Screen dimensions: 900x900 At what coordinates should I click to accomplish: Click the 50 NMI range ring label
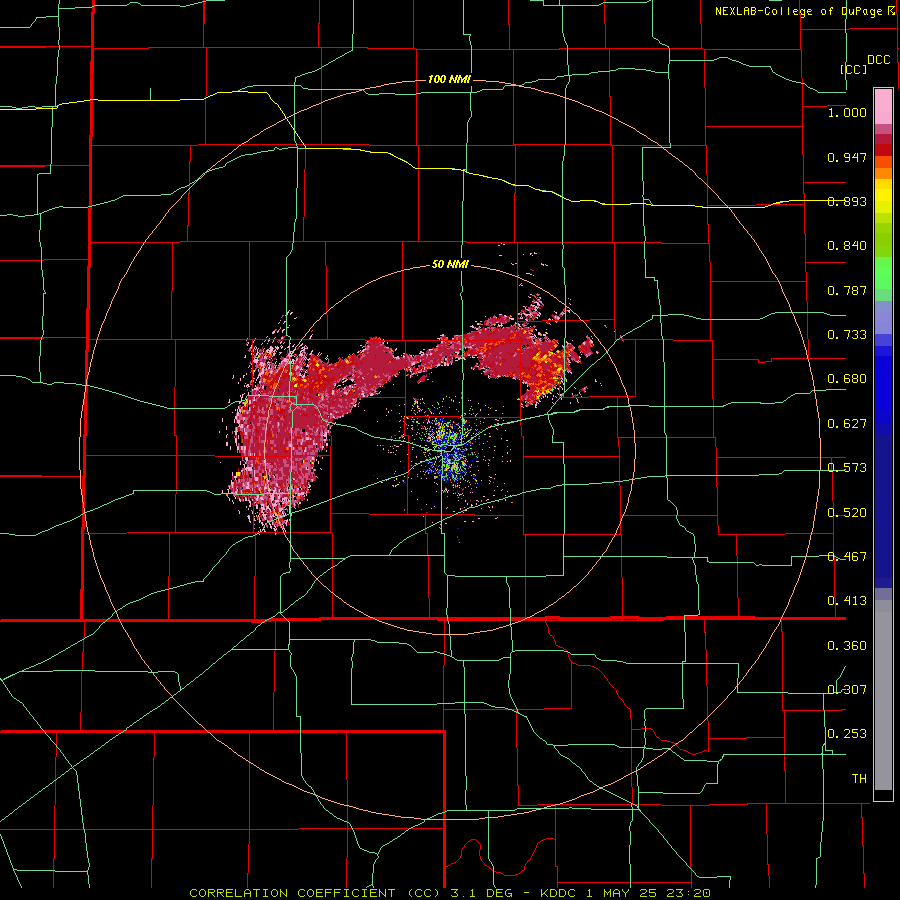[450, 265]
